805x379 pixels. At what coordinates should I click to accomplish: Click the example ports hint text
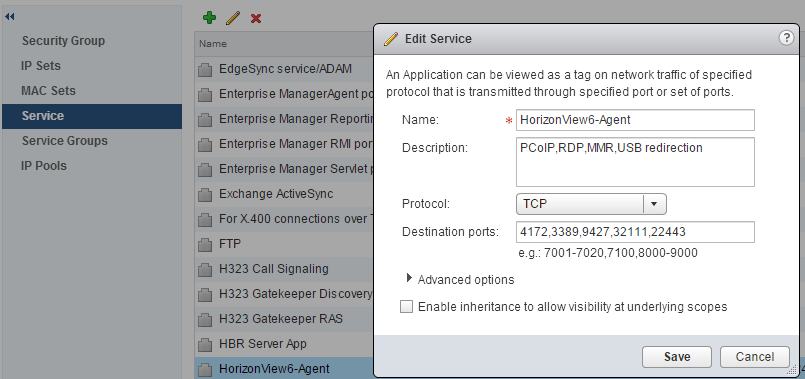pos(608,253)
